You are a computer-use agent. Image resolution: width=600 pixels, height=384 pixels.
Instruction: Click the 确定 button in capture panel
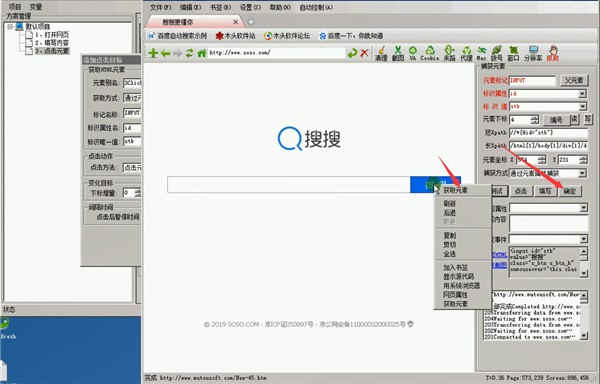570,191
